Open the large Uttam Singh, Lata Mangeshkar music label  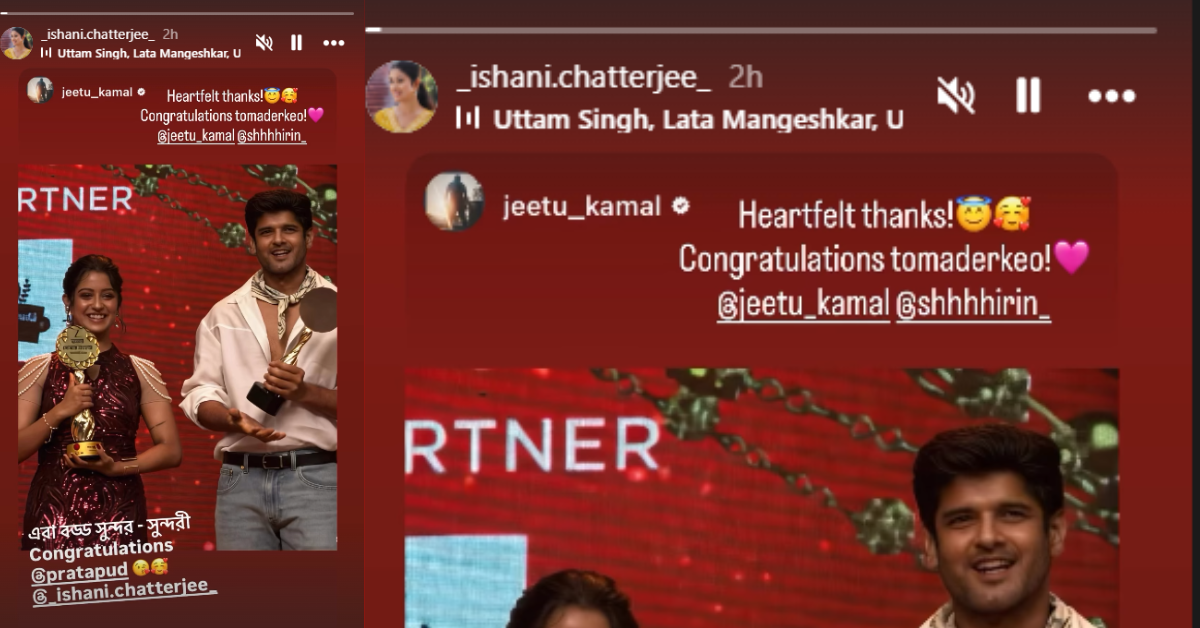698,119
